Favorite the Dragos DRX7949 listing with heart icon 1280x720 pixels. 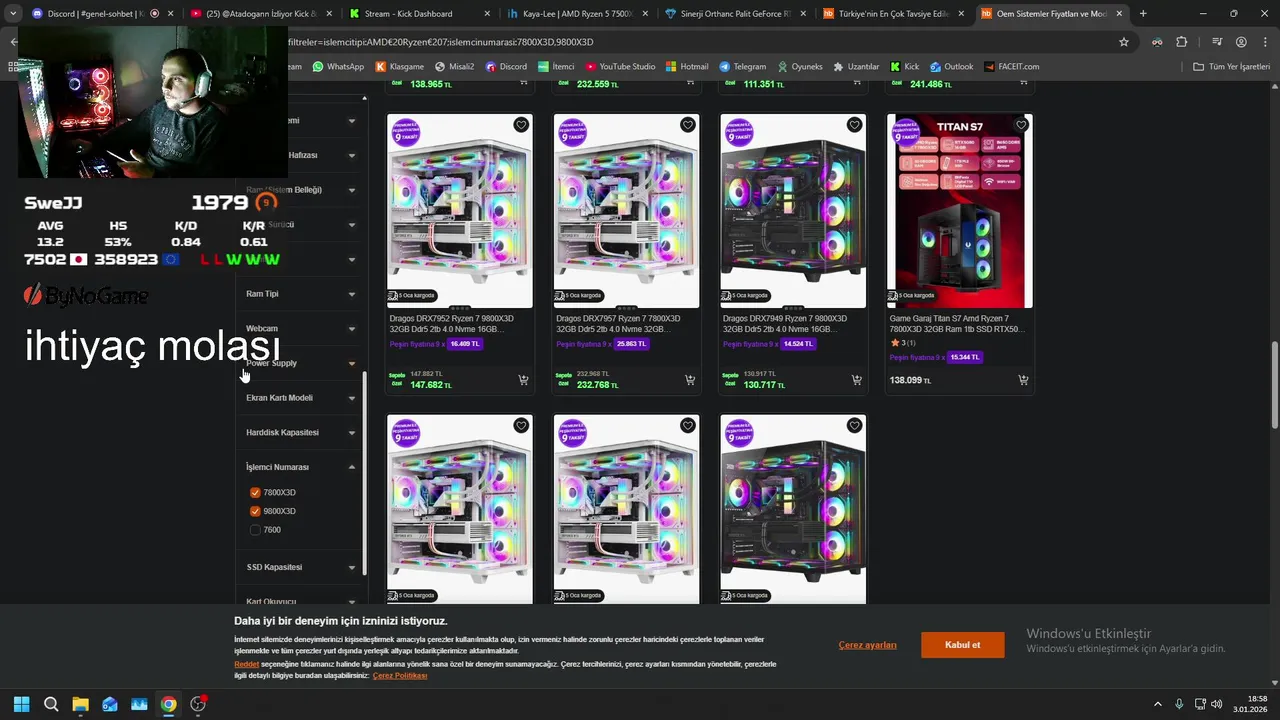(854, 125)
